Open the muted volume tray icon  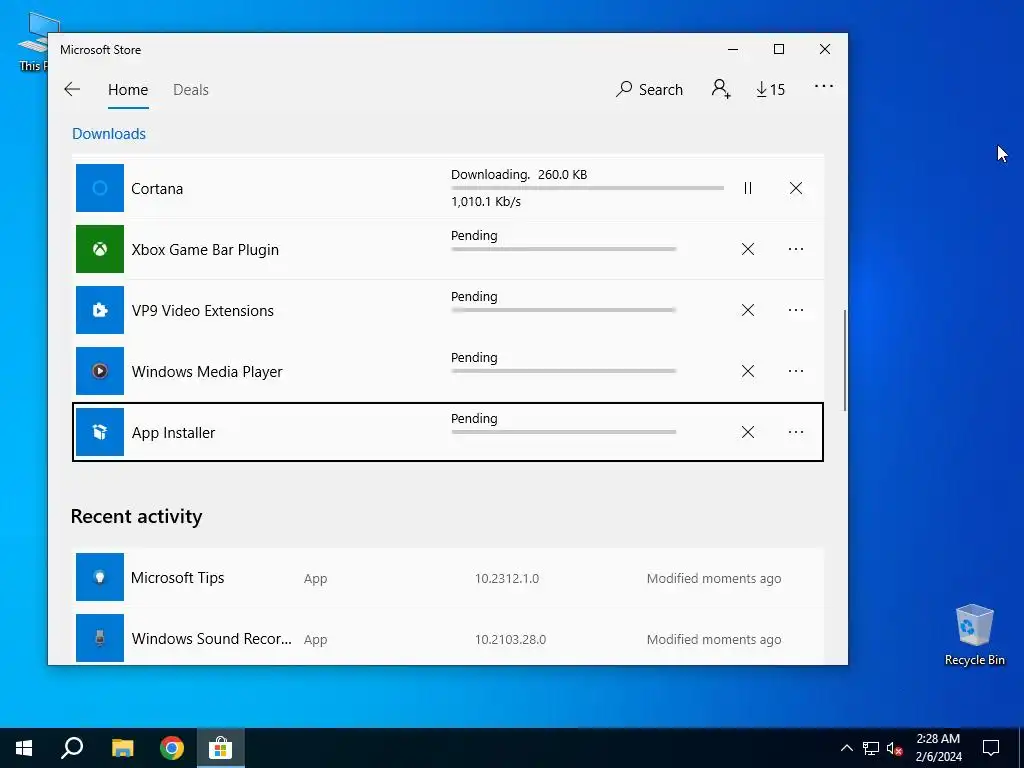click(894, 748)
